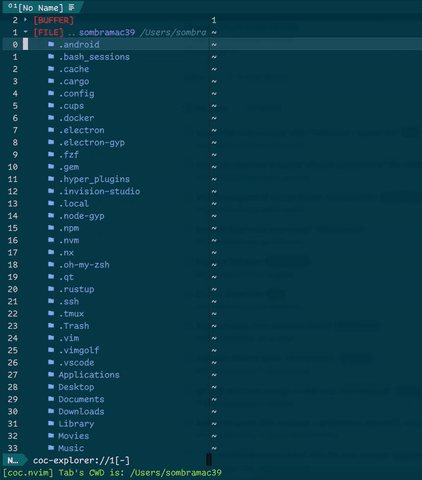
Task: Select the .vimgolf folder row
Action: [105, 350]
